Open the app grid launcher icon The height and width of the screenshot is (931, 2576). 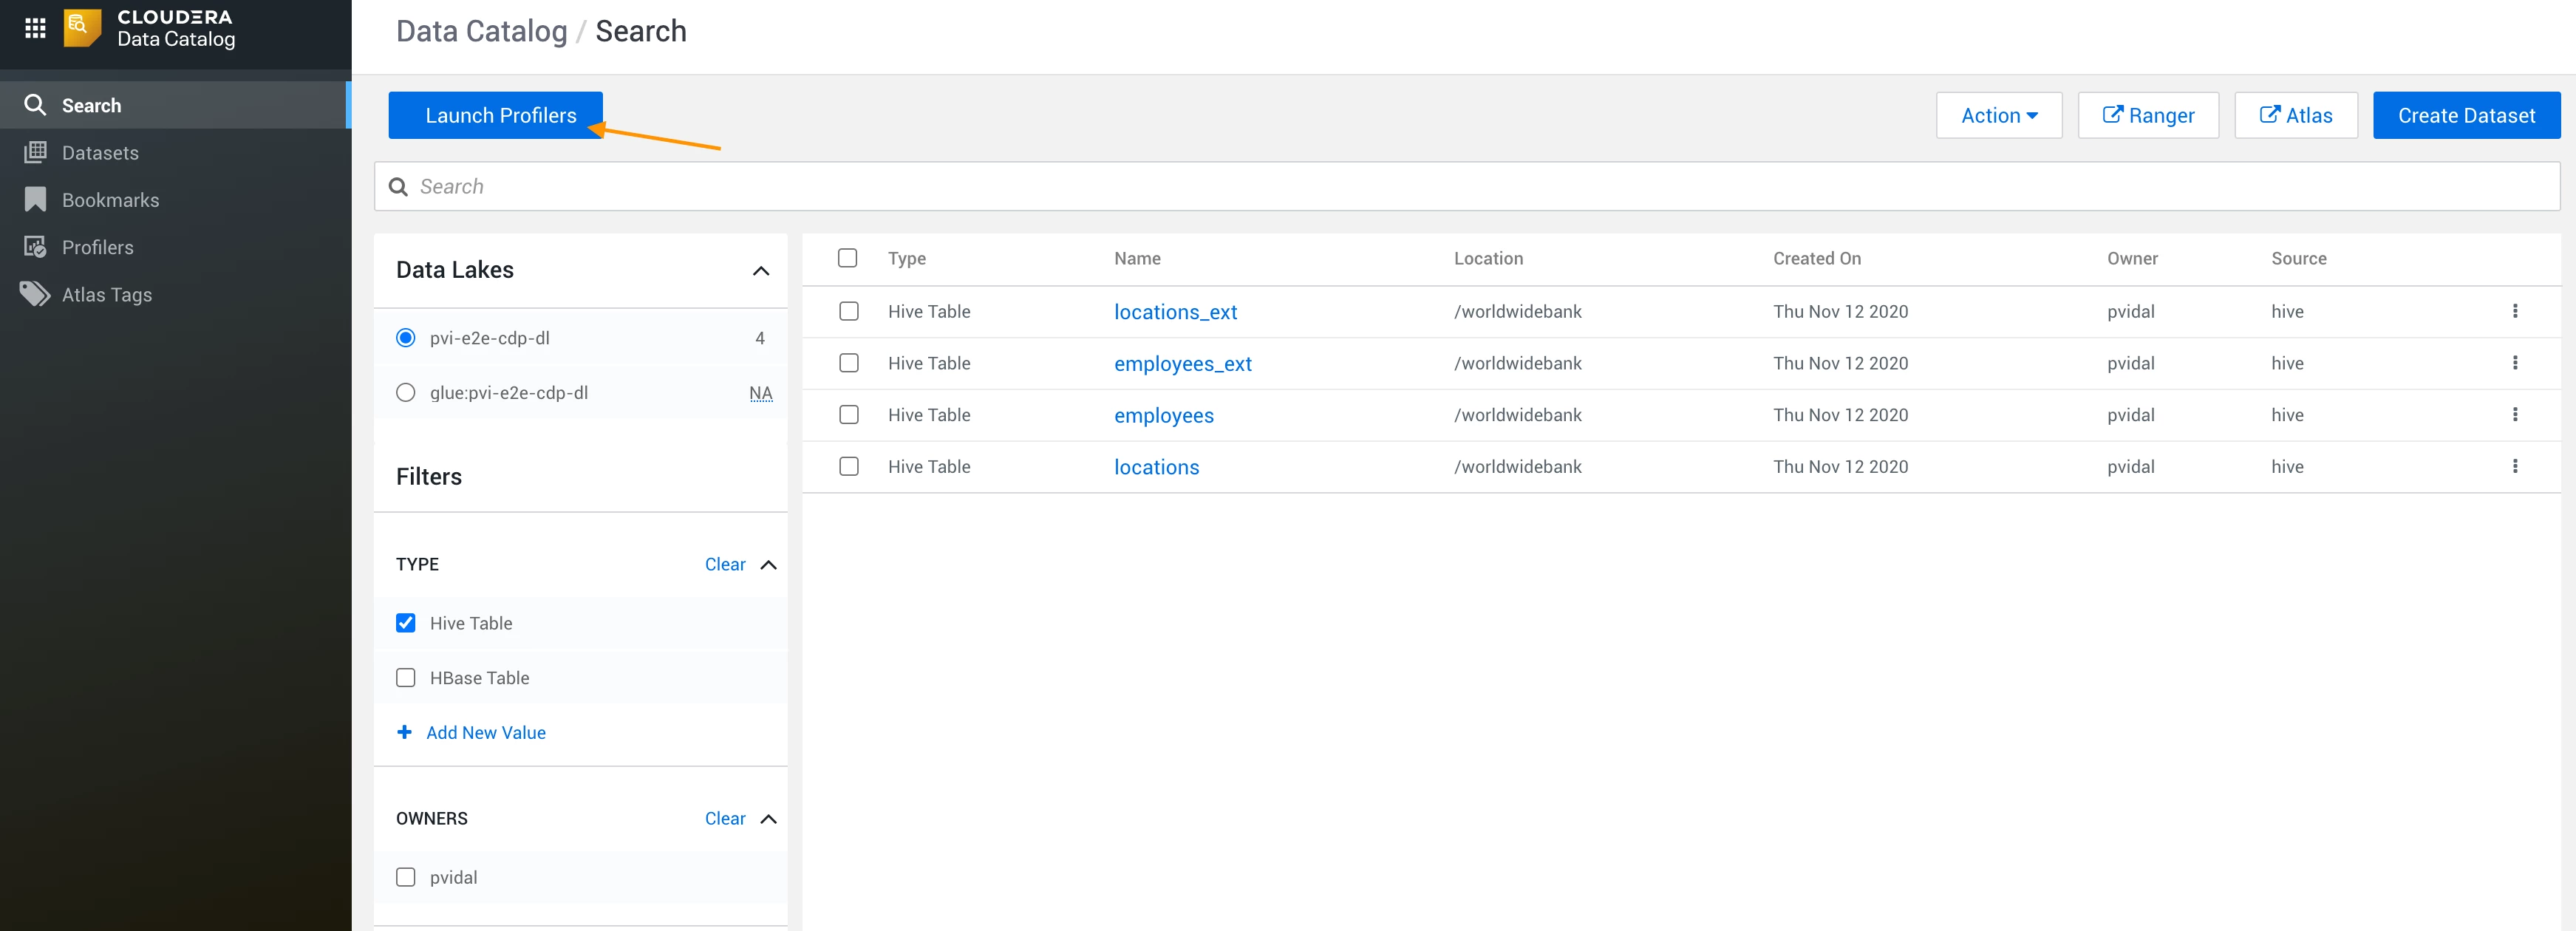point(35,28)
